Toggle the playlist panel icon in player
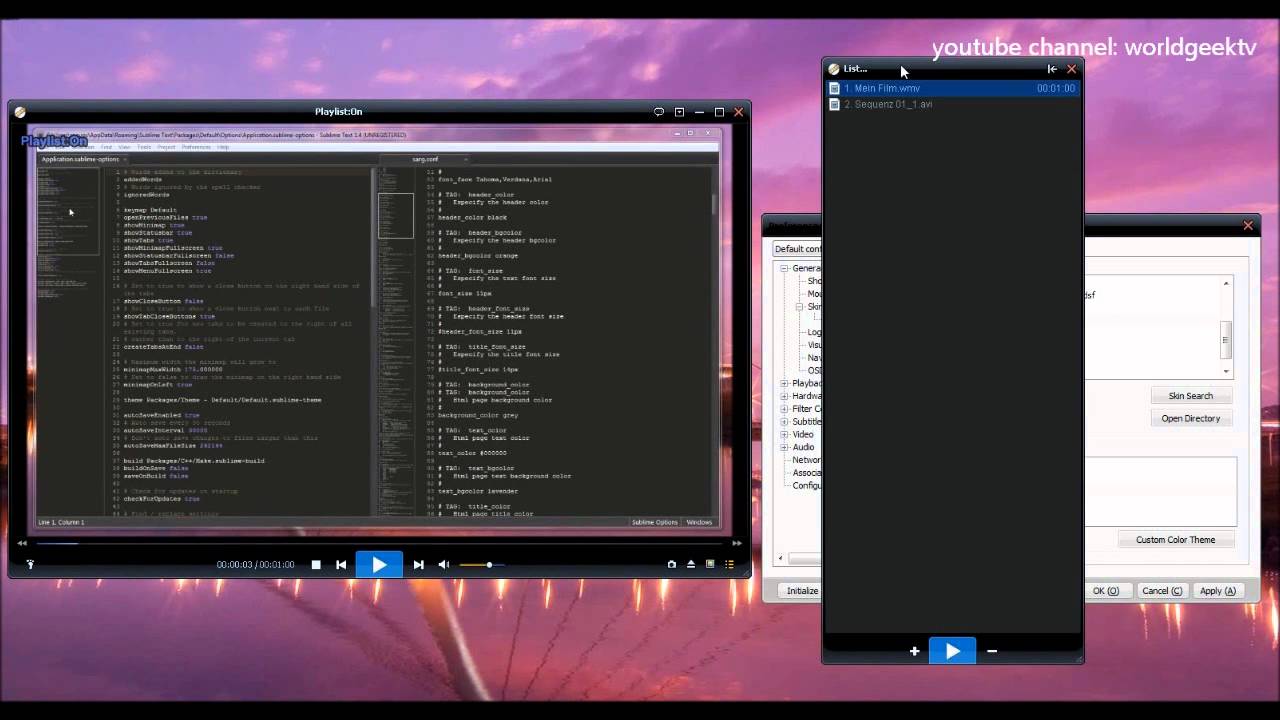This screenshot has width=1280, height=720. [730, 565]
